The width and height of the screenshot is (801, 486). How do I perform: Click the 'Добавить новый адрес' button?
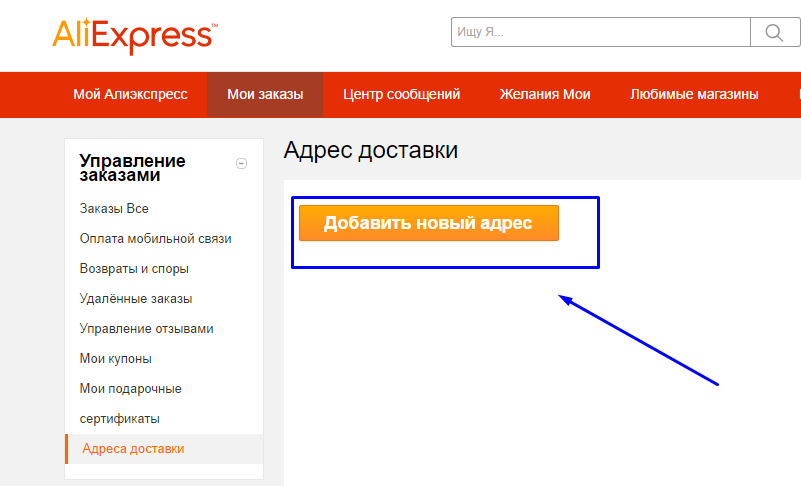coord(429,223)
